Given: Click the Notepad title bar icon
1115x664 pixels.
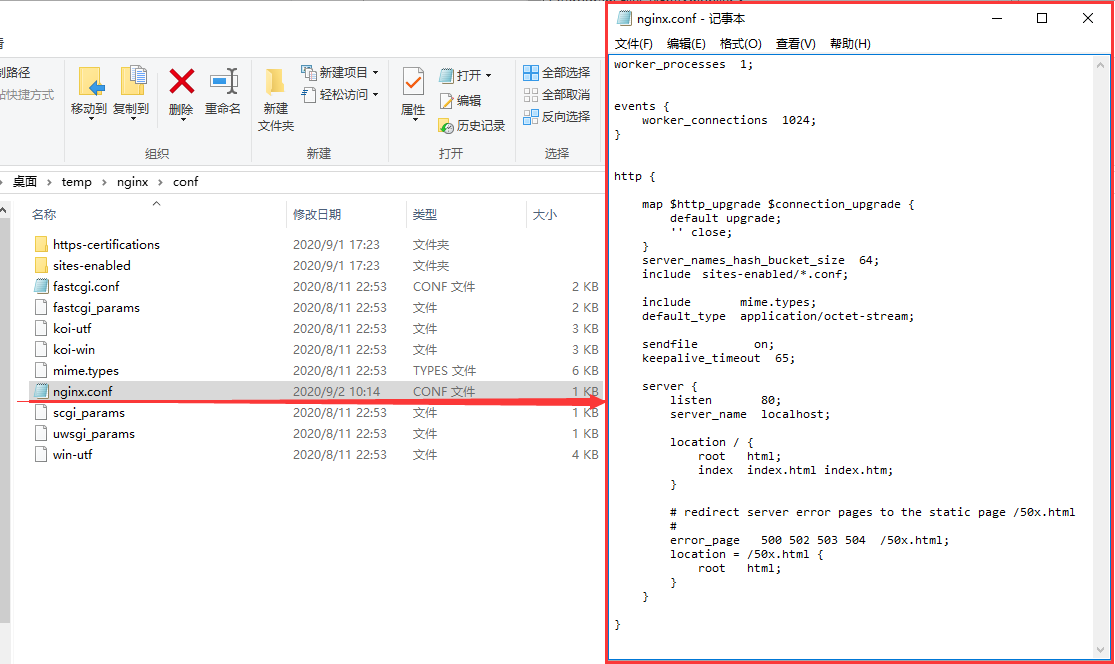Looking at the screenshot, I should coord(624,18).
